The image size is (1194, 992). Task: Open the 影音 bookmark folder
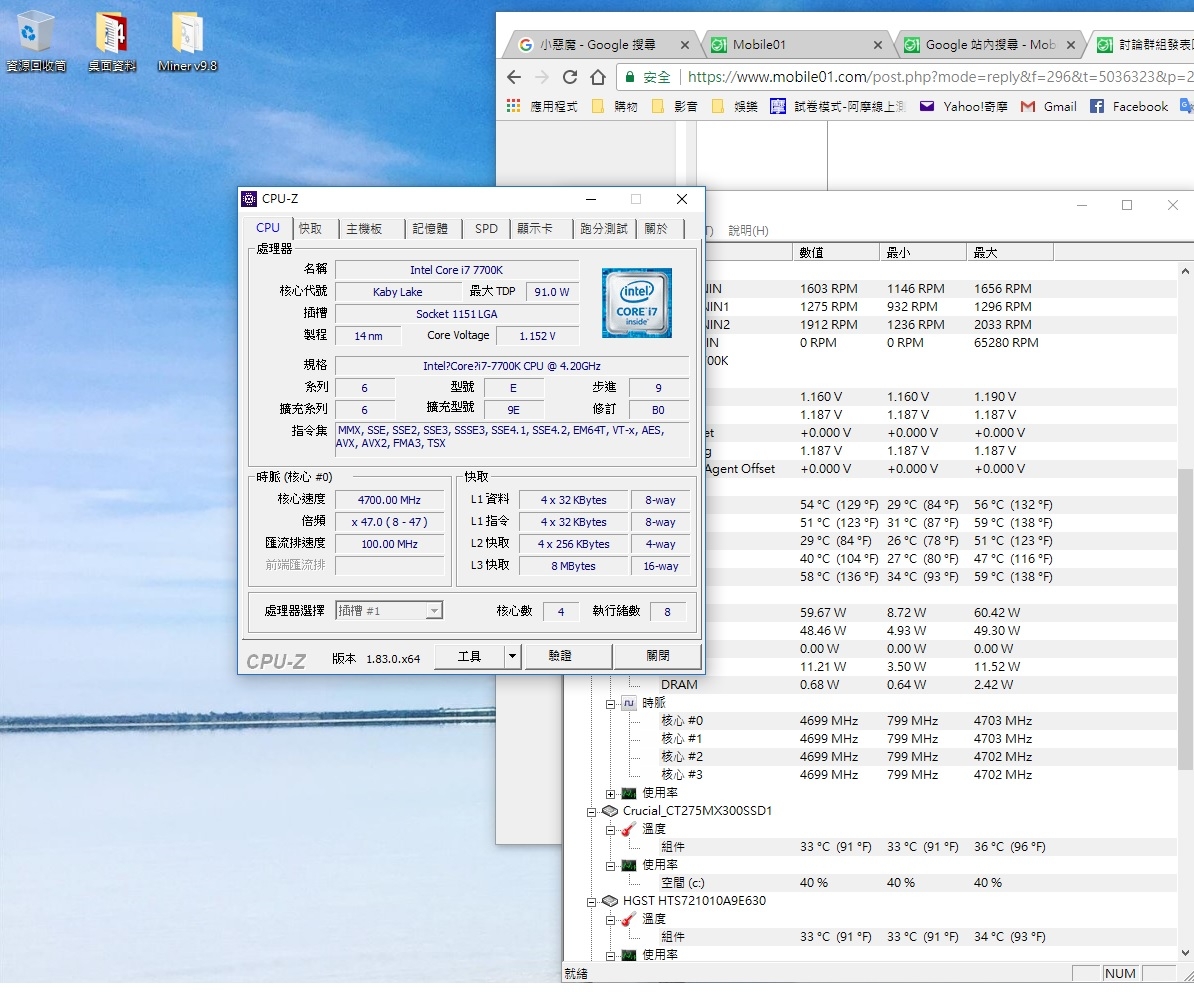click(x=675, y=107)
